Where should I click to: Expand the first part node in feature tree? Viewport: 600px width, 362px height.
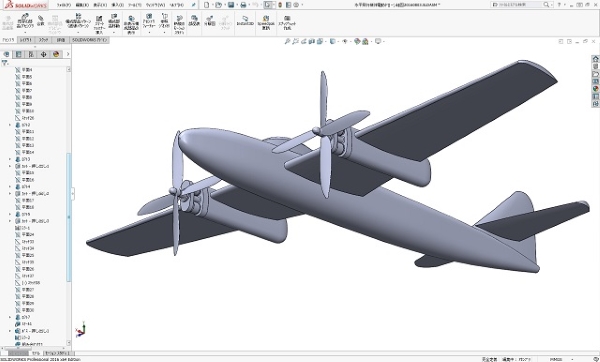[10, 125]
